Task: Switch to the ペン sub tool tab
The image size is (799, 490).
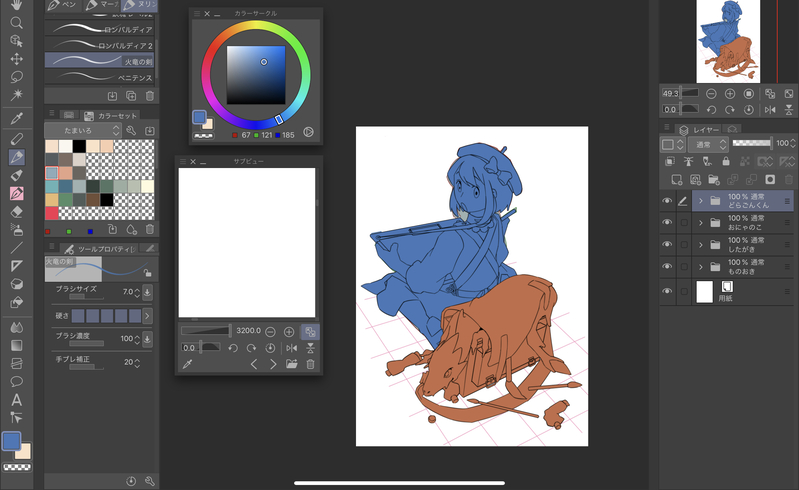Action: (x=62, y=5)
